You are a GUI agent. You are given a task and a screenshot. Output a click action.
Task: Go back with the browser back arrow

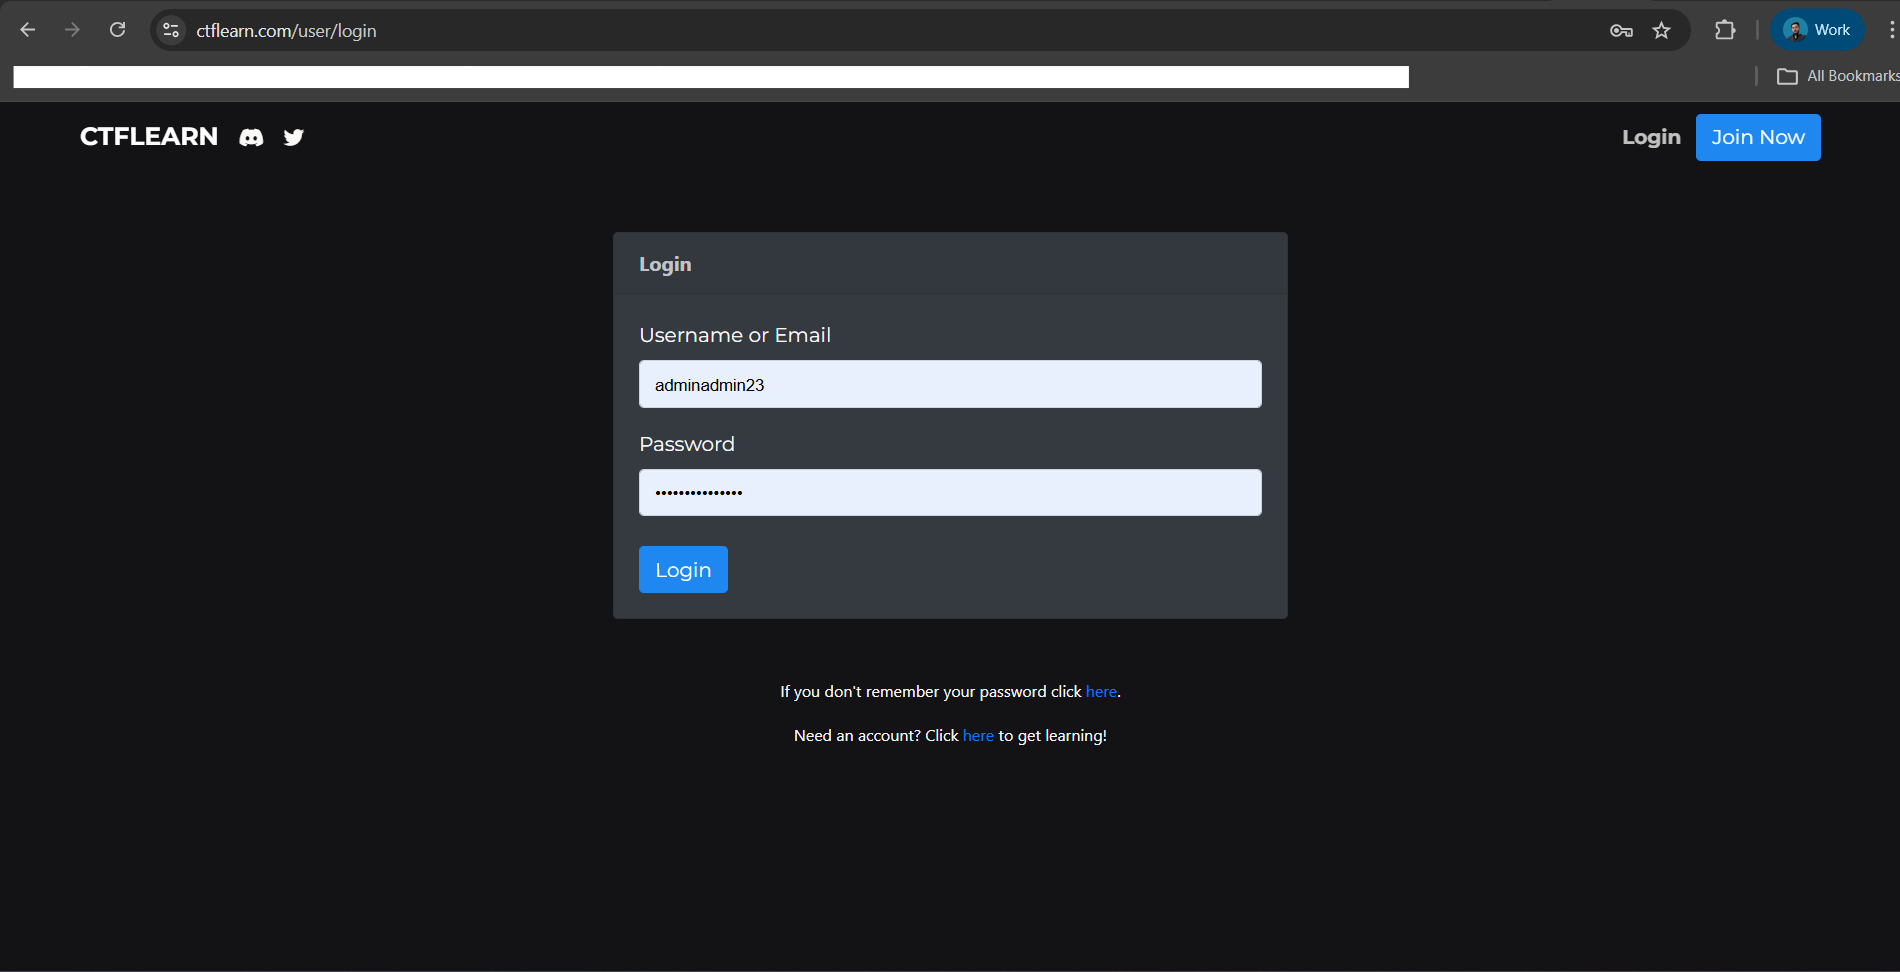28,30
